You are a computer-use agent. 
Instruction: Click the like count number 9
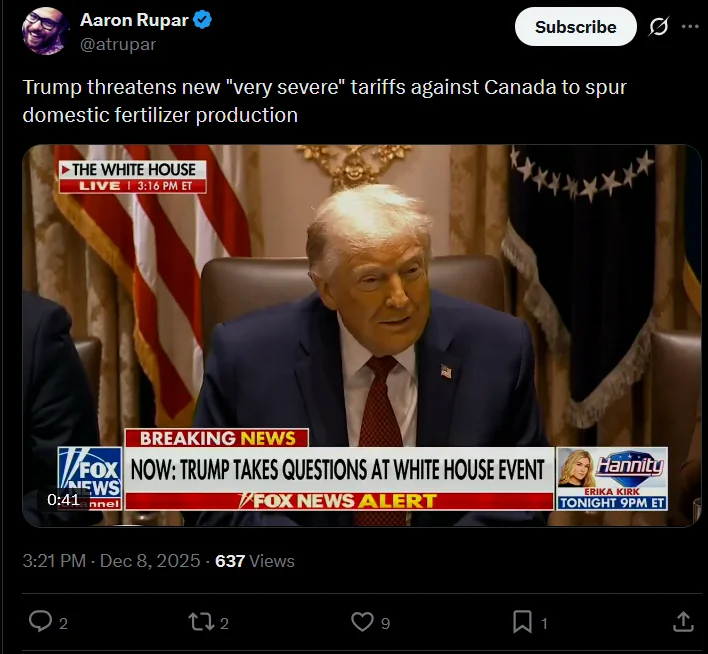coord(385,623)
